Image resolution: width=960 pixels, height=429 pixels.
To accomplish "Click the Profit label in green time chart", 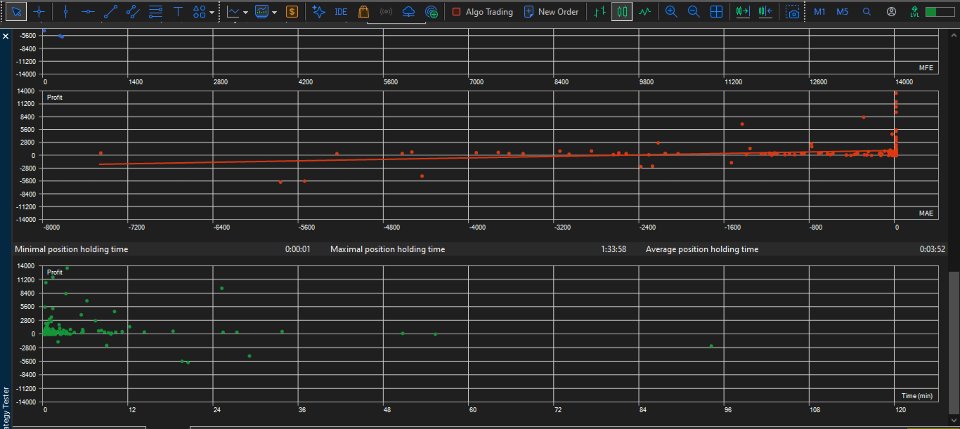I will point(54,272).
